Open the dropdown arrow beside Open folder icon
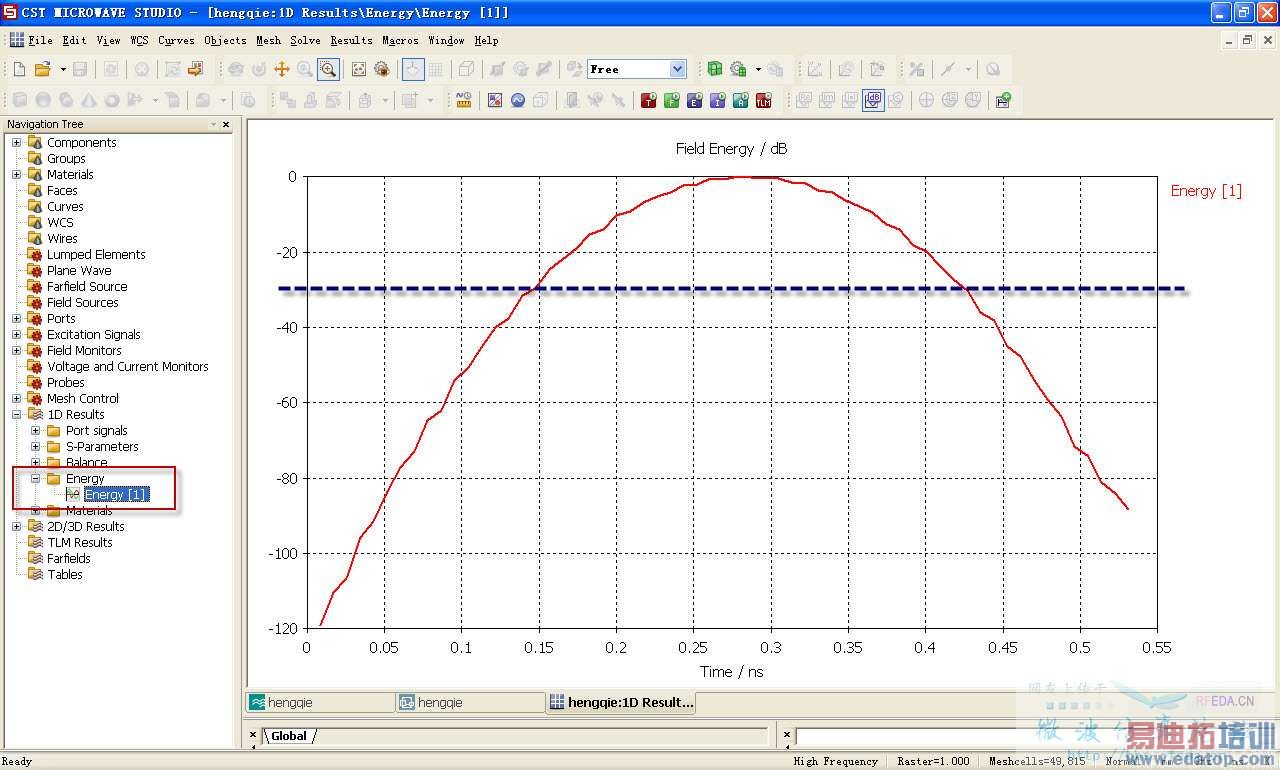 [63, 69]
